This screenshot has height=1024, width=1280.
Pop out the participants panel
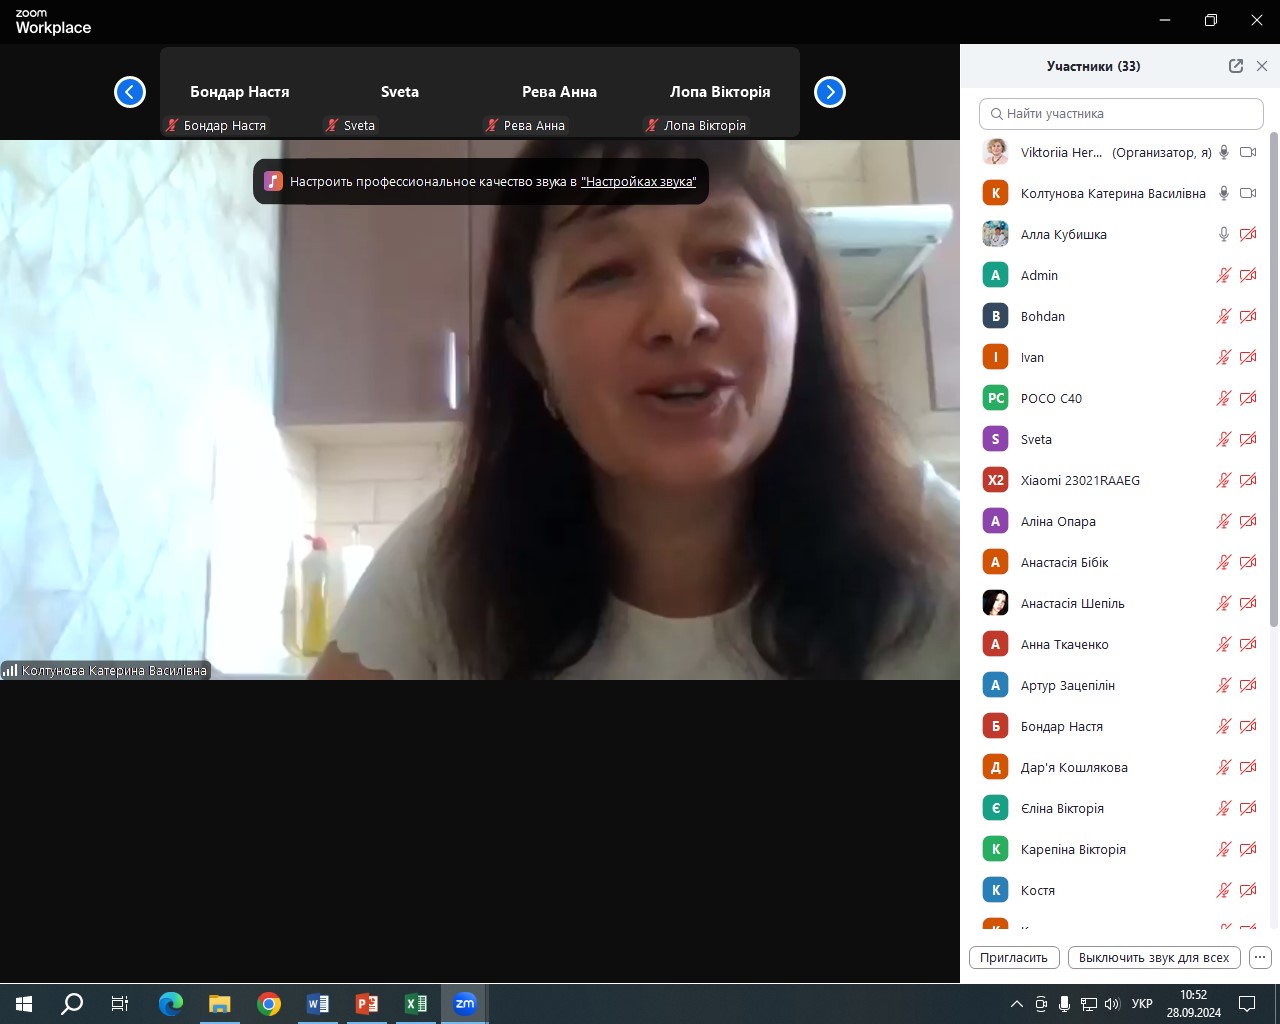[1236, 66]
